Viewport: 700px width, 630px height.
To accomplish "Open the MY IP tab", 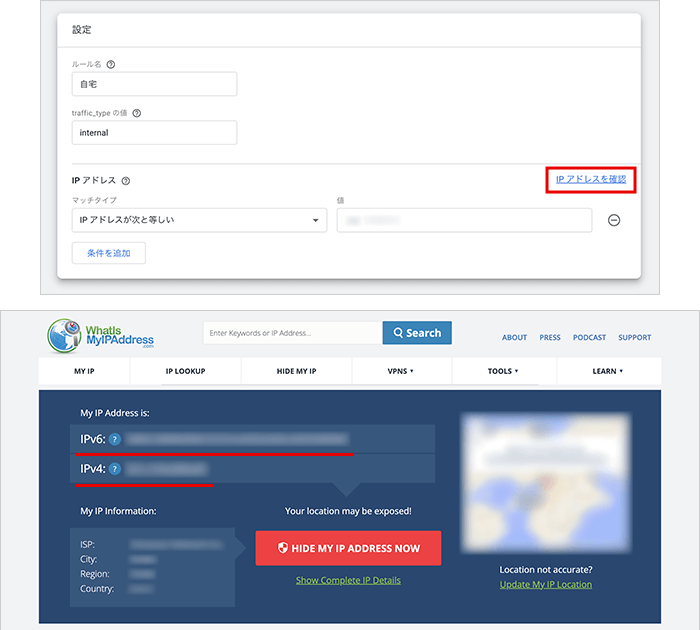I will (x=84, y=371).
